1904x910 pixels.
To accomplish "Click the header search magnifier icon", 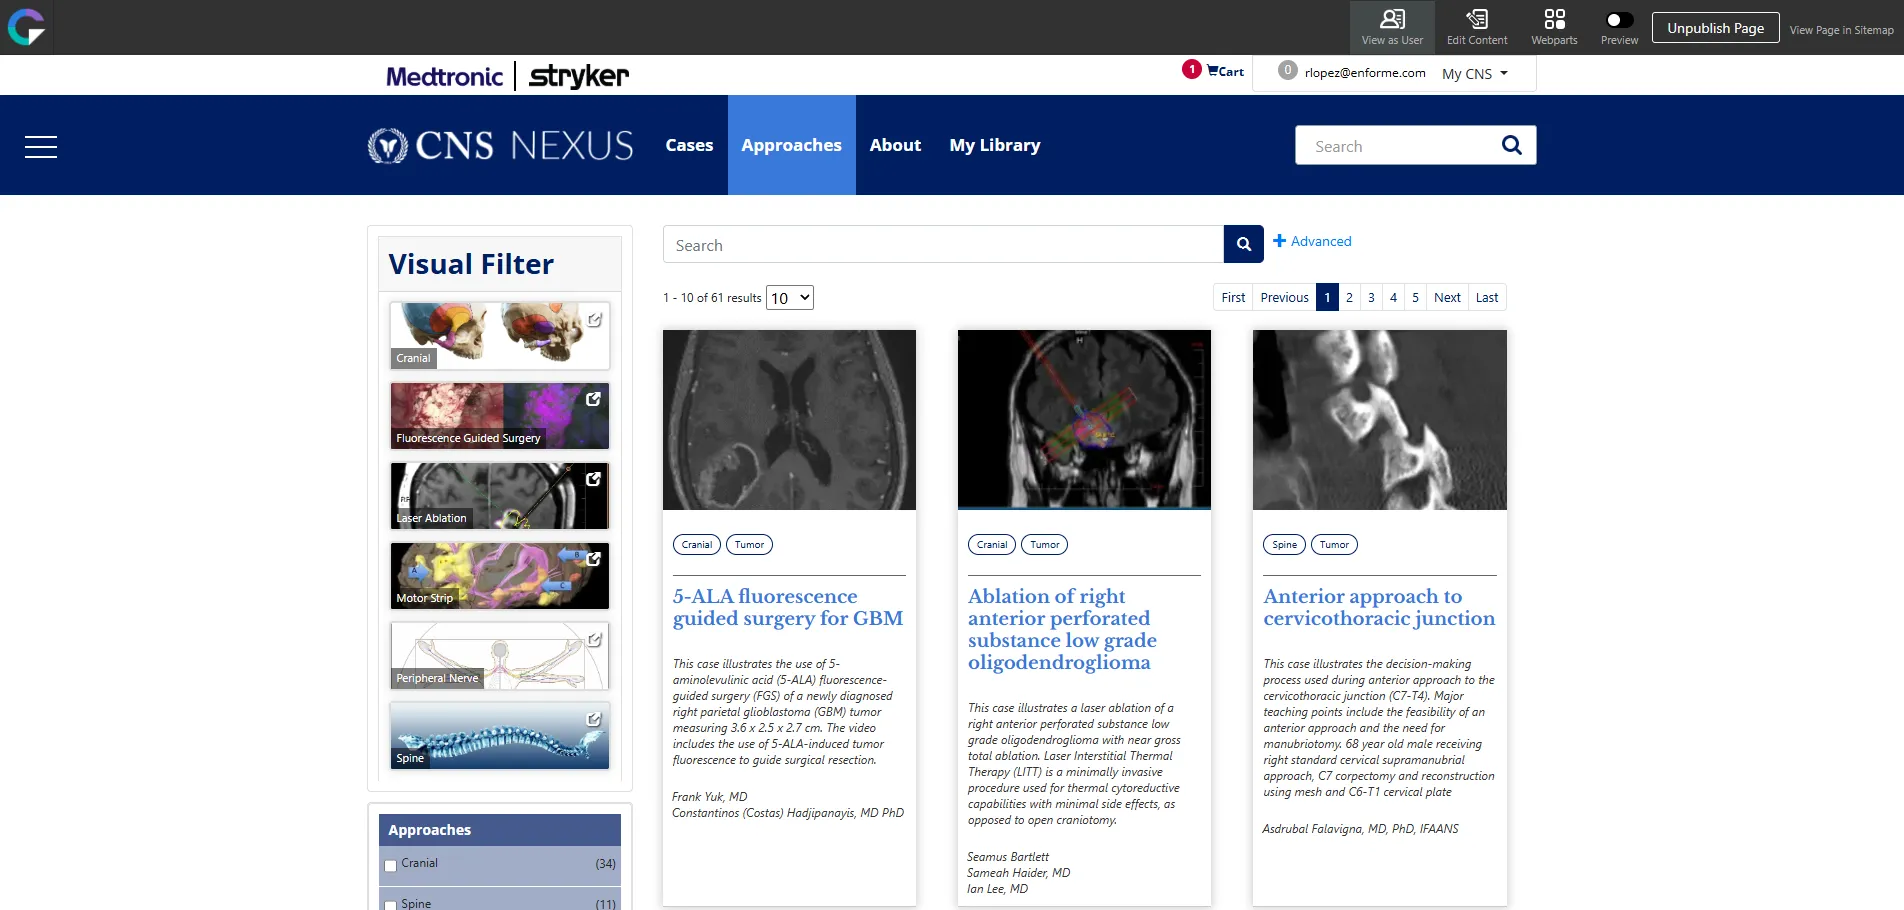I will tap(1512, 146).
